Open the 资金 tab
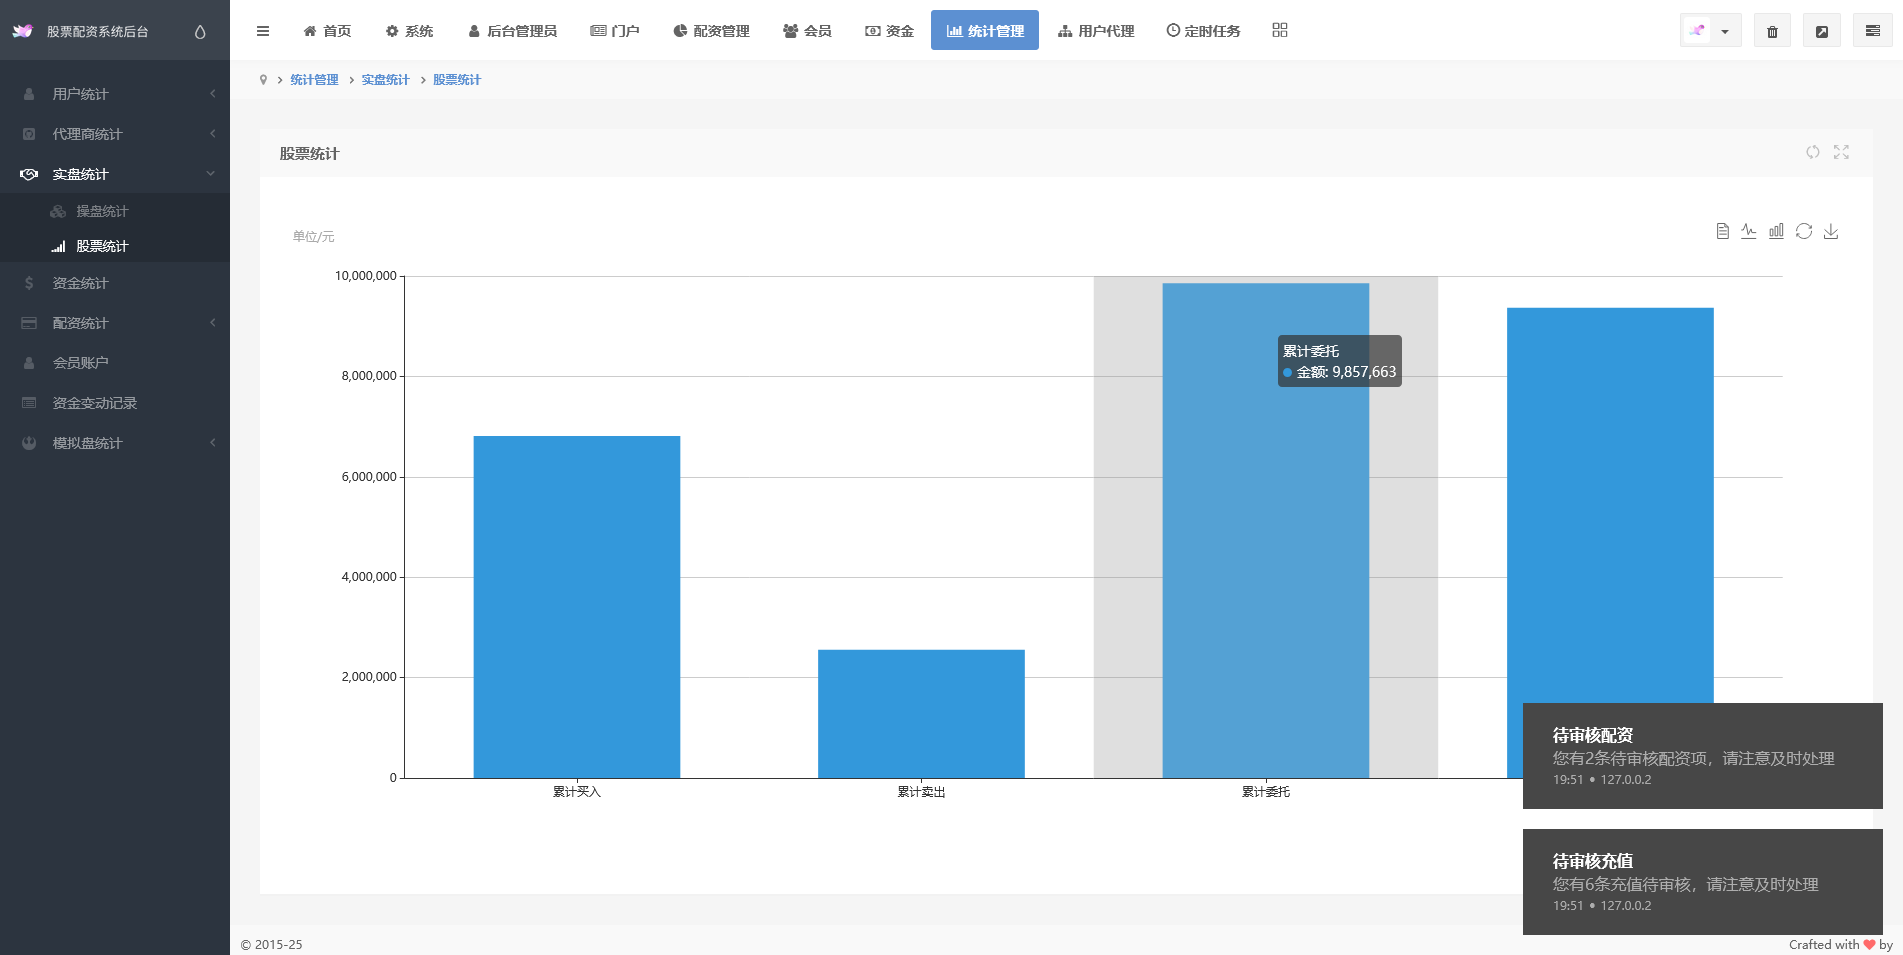The image size is (1903, 955). pos(889,31)
